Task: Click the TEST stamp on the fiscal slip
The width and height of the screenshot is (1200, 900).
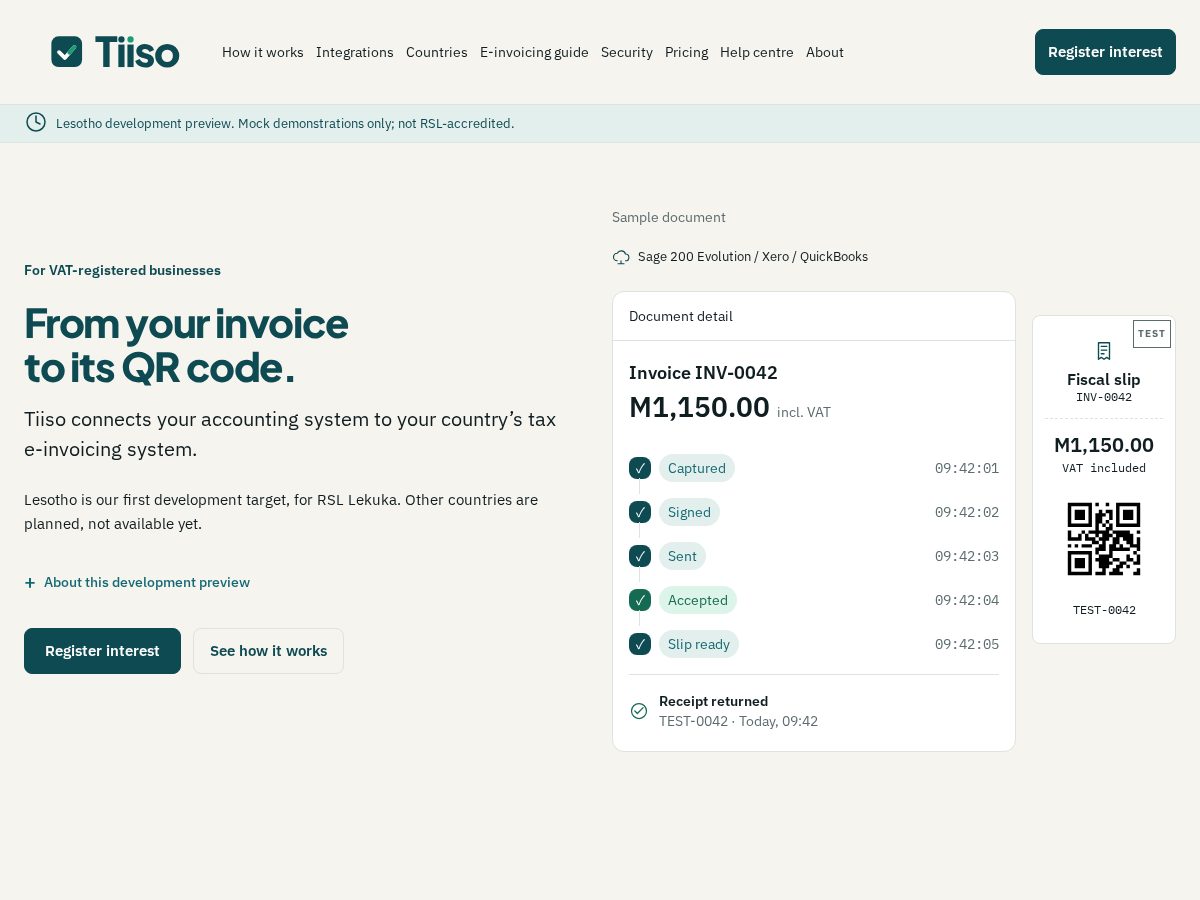Action: 1152,334
